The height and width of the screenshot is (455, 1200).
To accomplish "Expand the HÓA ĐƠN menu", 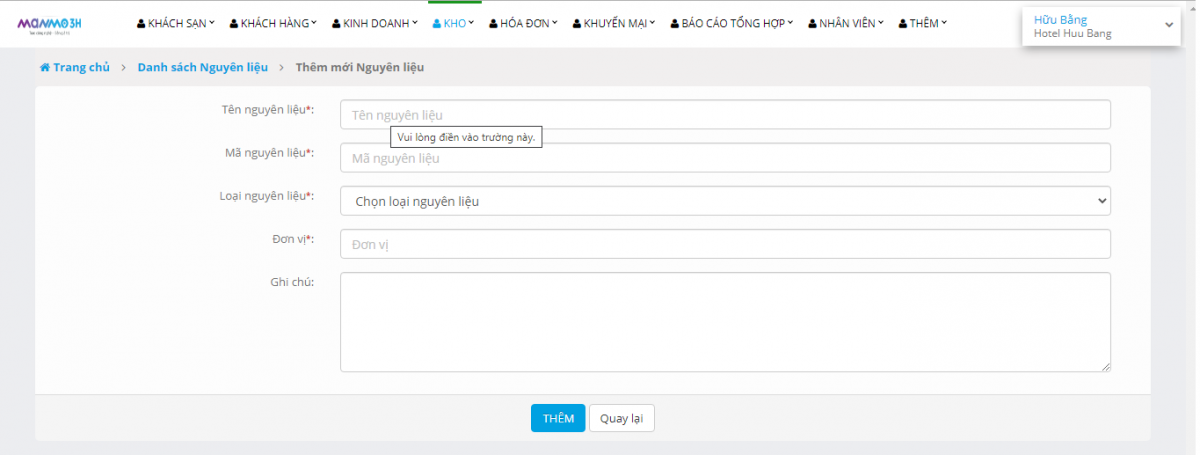I will click(523, 23).
